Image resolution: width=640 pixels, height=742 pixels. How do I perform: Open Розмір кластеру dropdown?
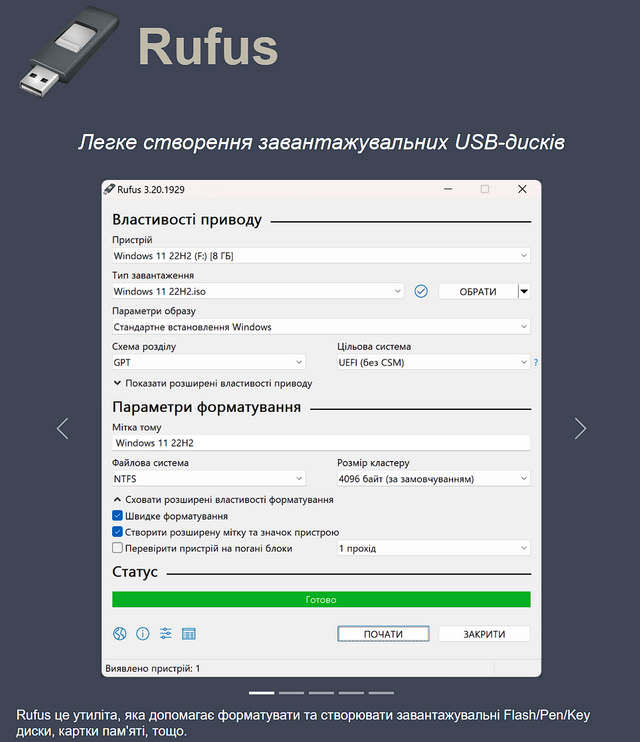(434, 478)
